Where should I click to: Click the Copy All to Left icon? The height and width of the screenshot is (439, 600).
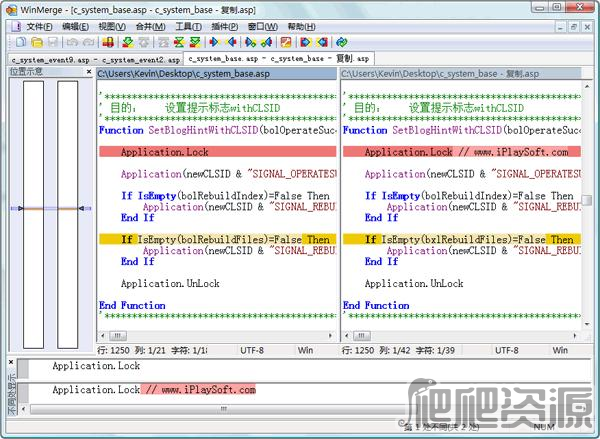tap(322, 42)
